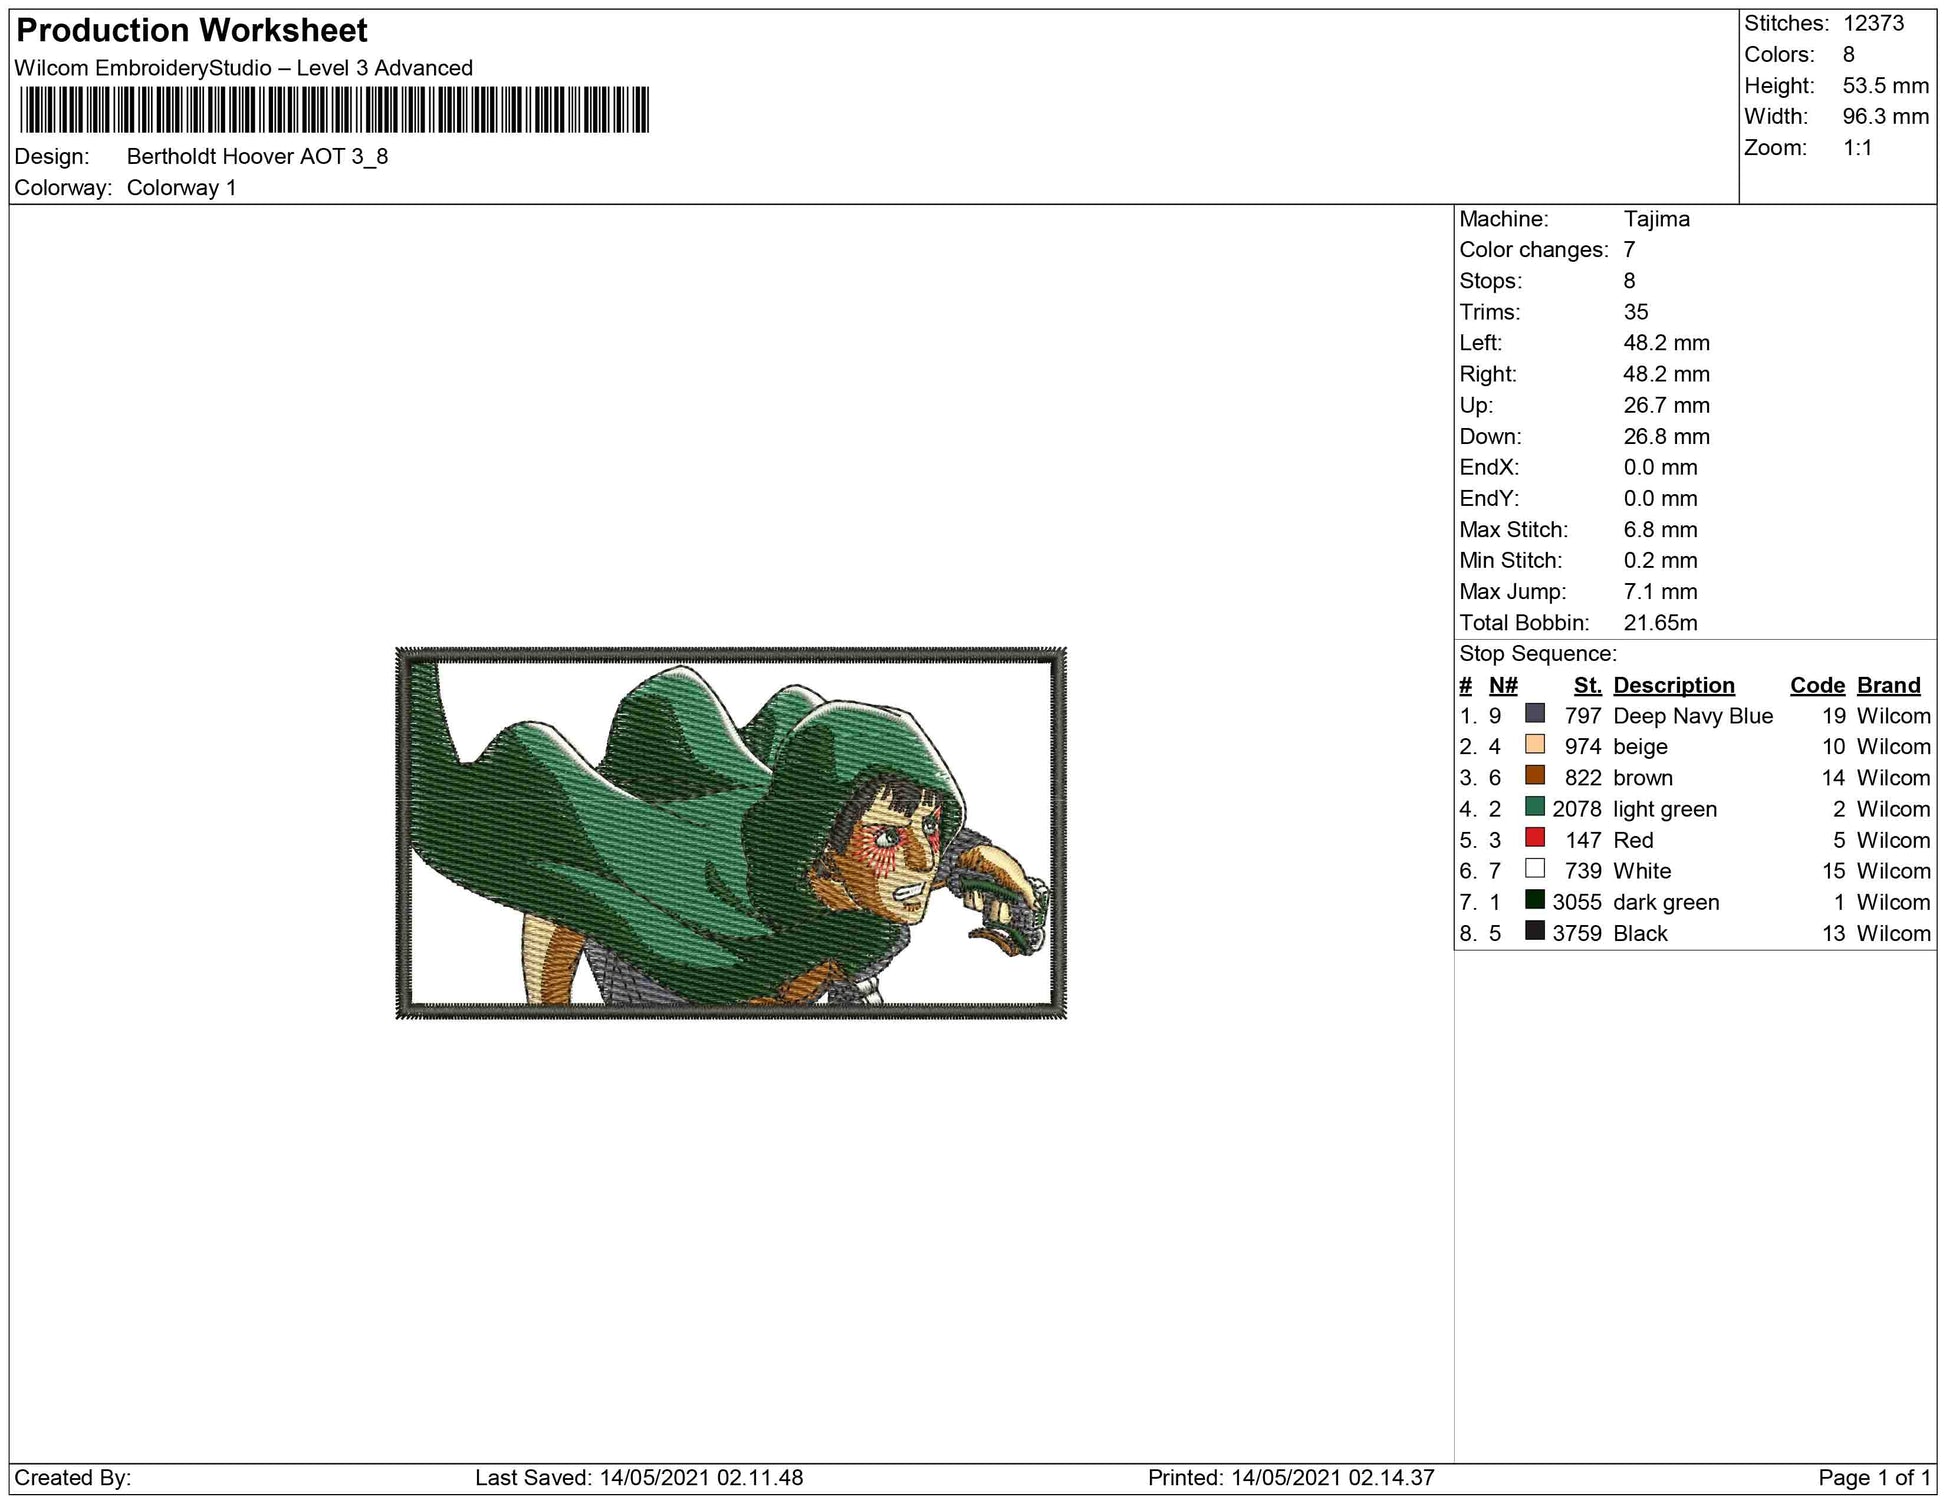The height and width of the screenshot is (1497, 1946).
Task: Select the Red thread swatch
Action: [1534, 838]
